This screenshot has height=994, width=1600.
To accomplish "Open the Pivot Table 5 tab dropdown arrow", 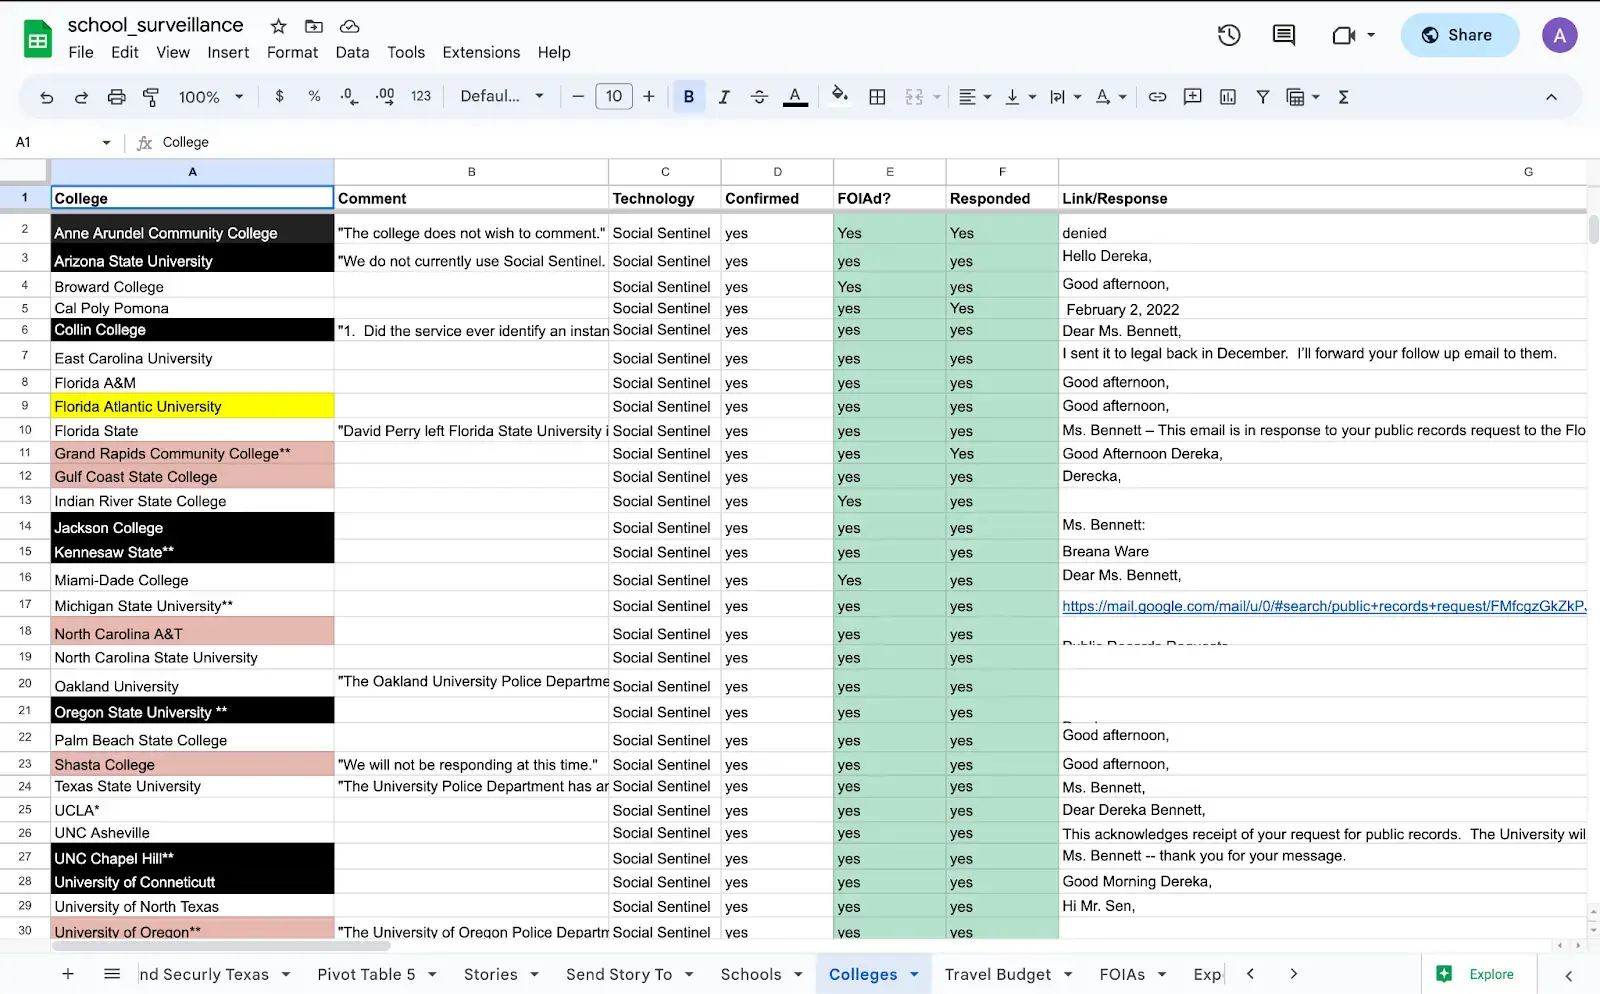I will coord(432,974).
